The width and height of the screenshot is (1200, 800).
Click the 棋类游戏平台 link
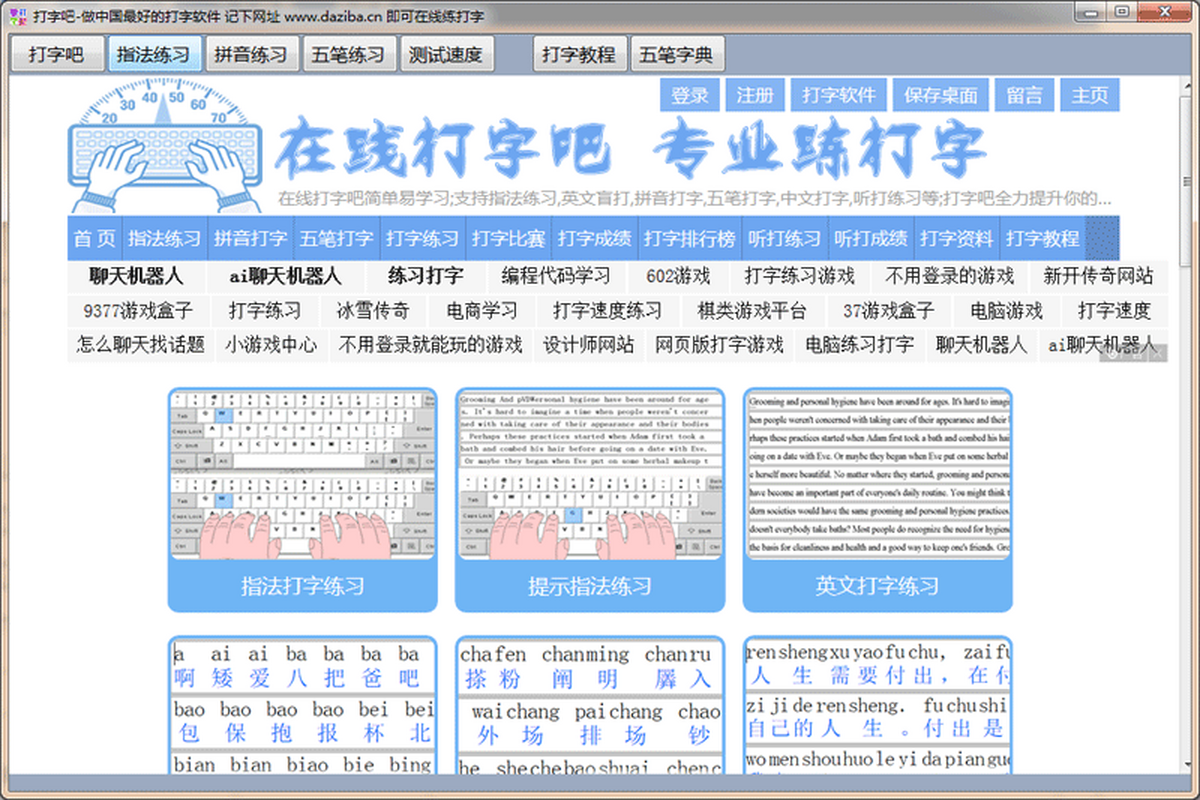click(x=752, y=311)
